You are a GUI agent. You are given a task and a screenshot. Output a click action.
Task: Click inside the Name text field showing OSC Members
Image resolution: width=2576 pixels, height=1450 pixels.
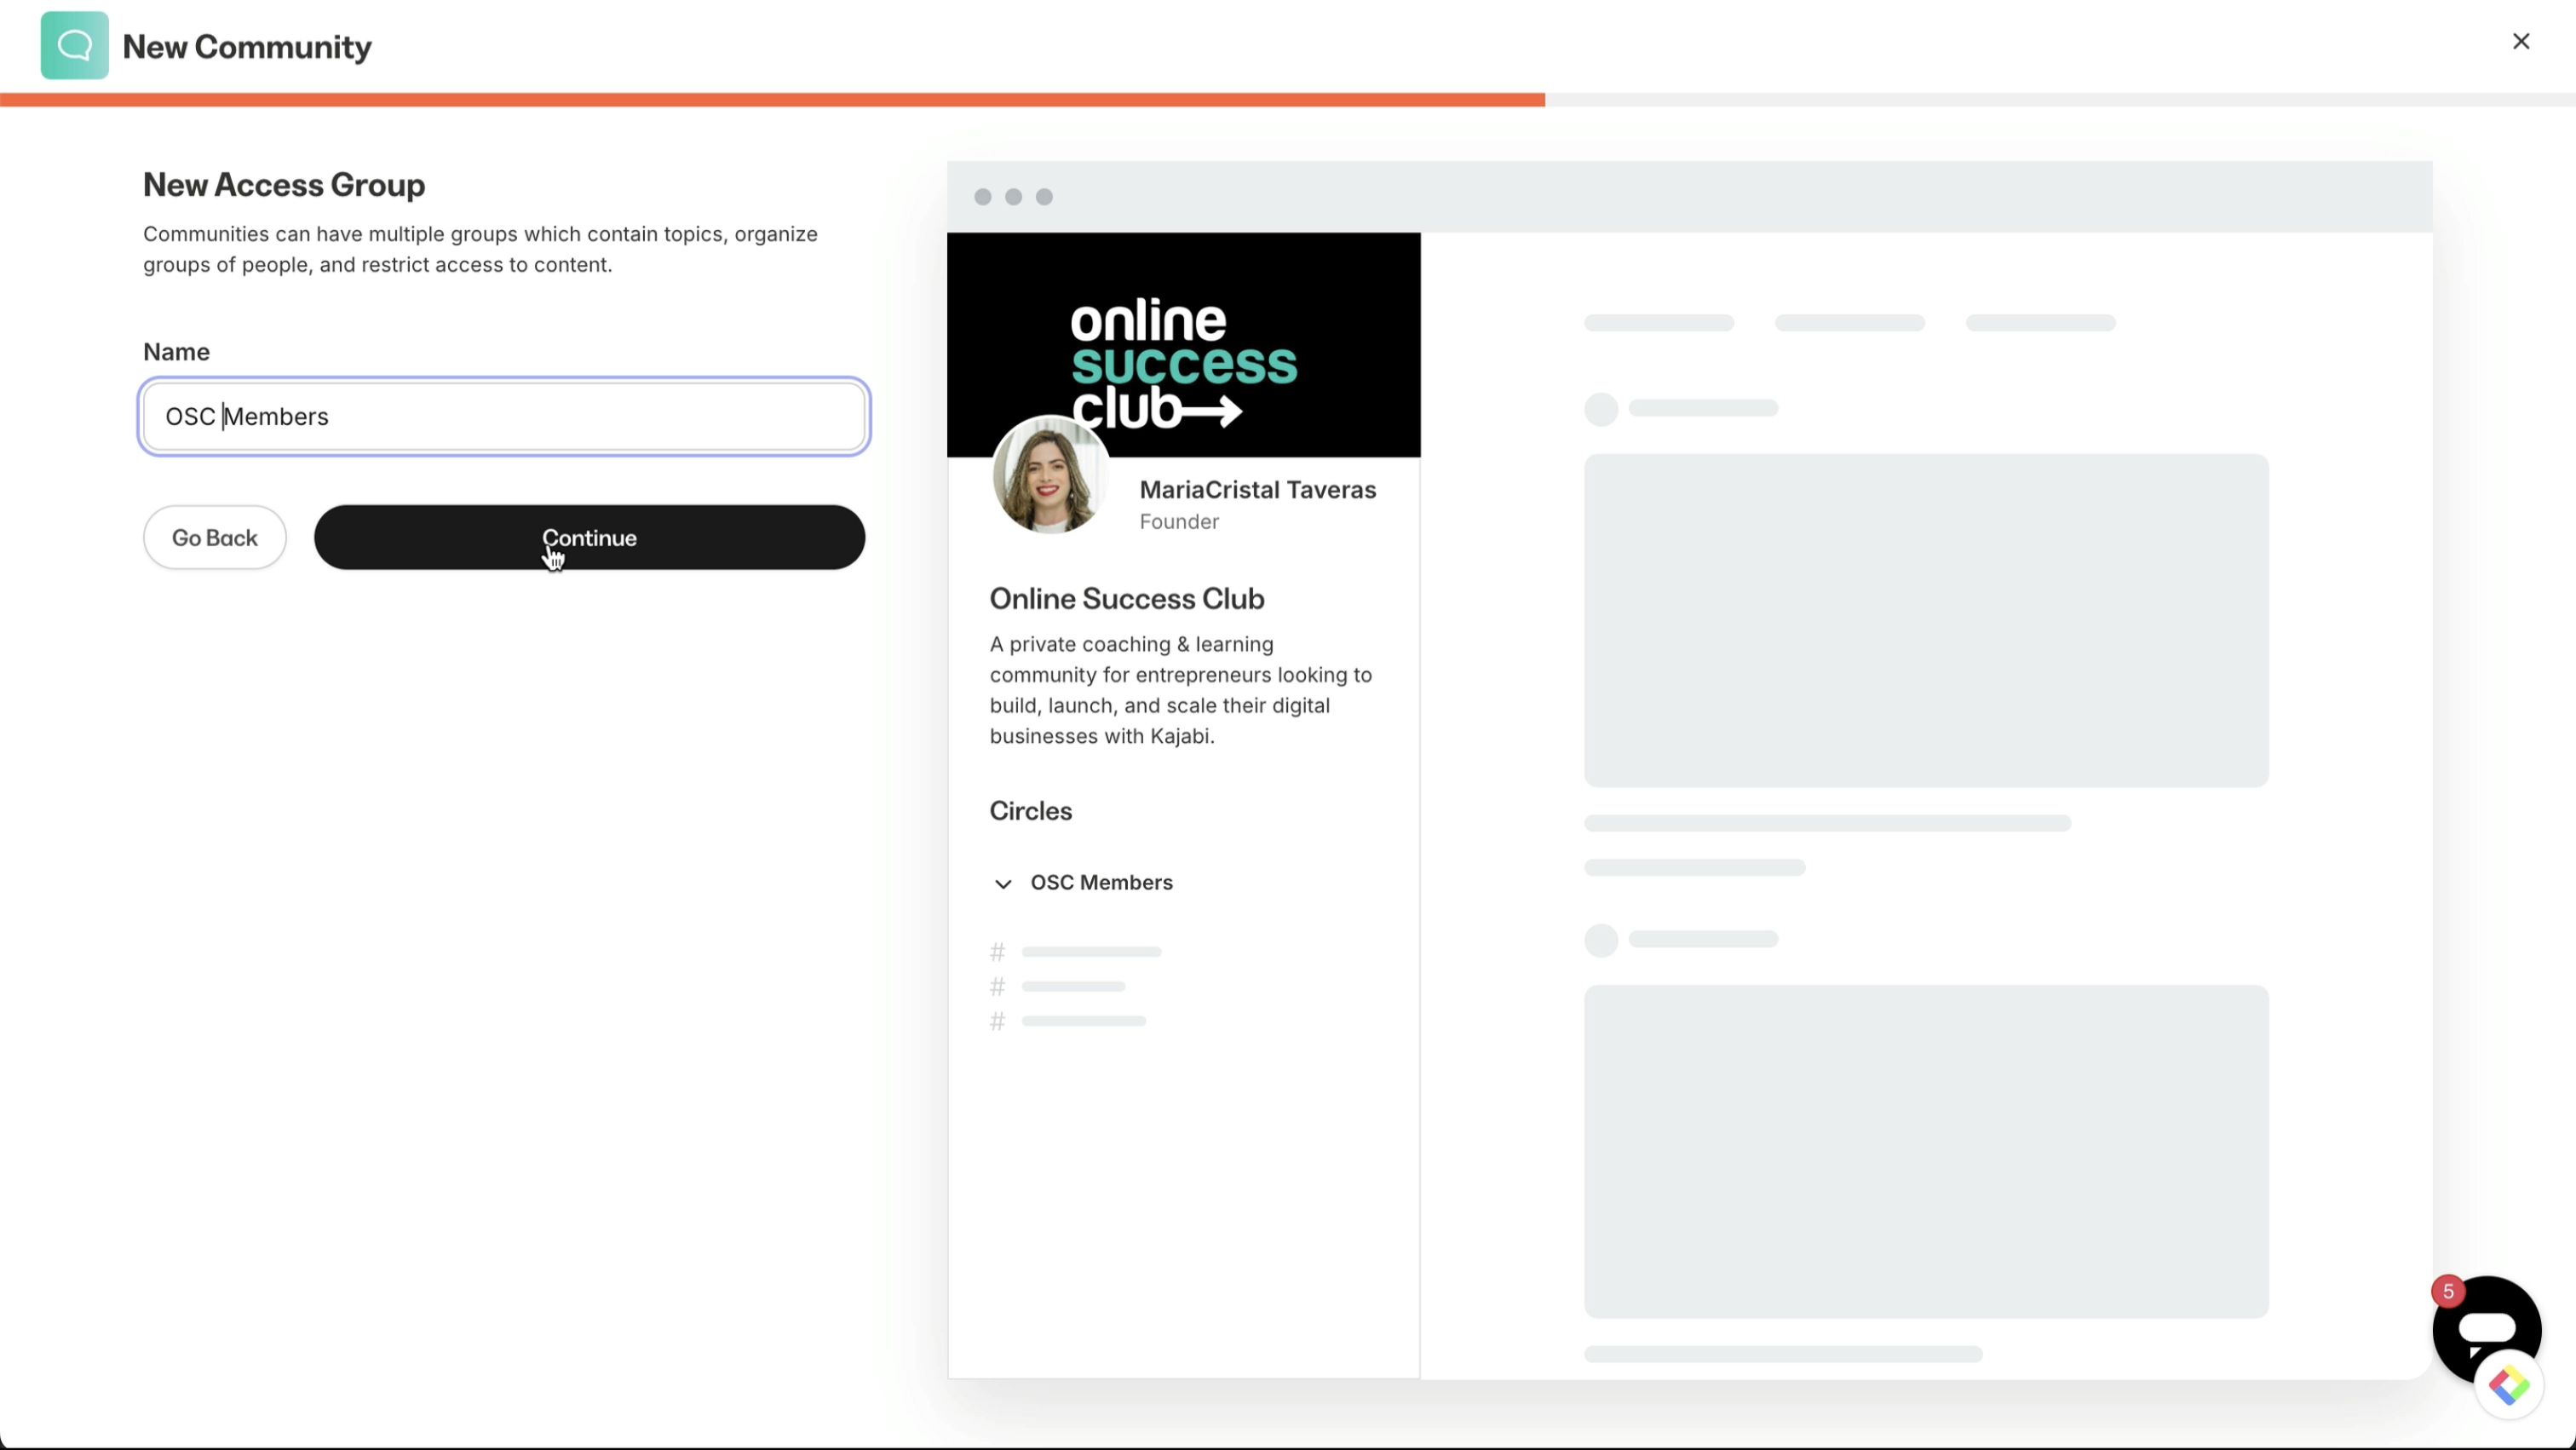coord(503,416)
